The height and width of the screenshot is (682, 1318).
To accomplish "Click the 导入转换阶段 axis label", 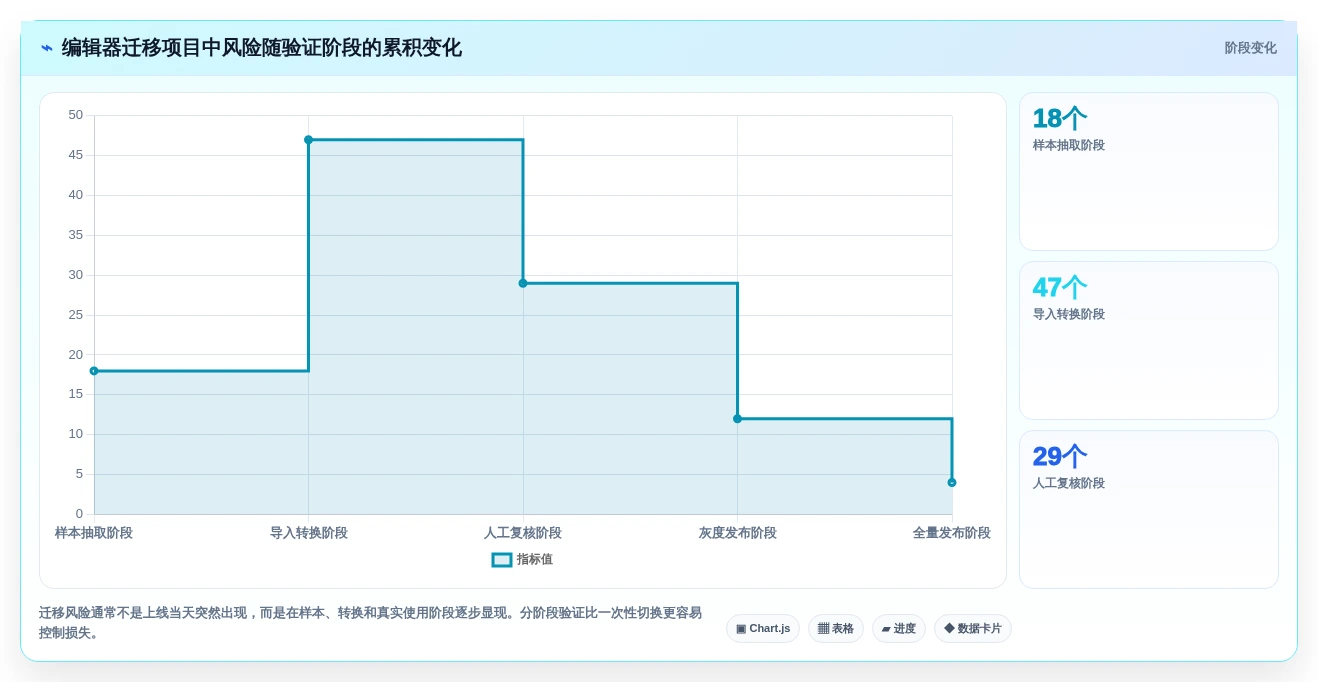I will click(308, 533).
